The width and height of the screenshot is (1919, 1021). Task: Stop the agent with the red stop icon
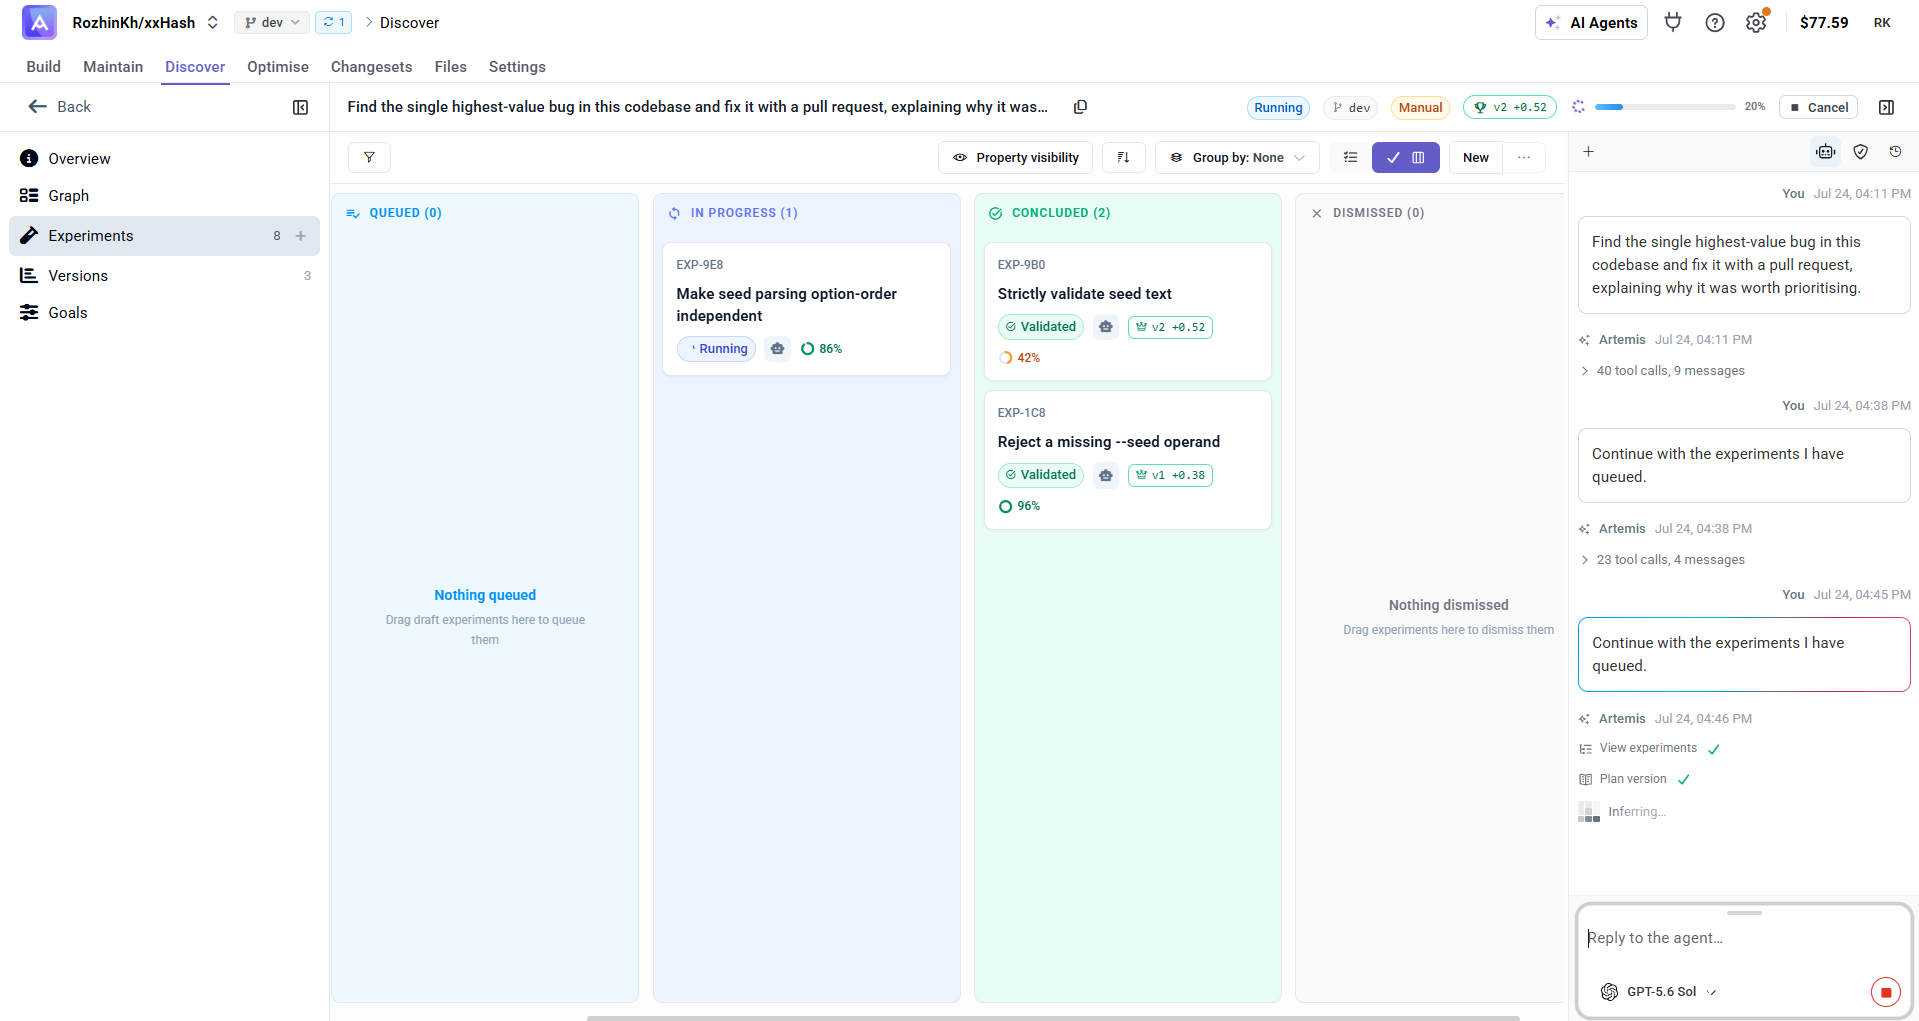(x=1885, y=992)
